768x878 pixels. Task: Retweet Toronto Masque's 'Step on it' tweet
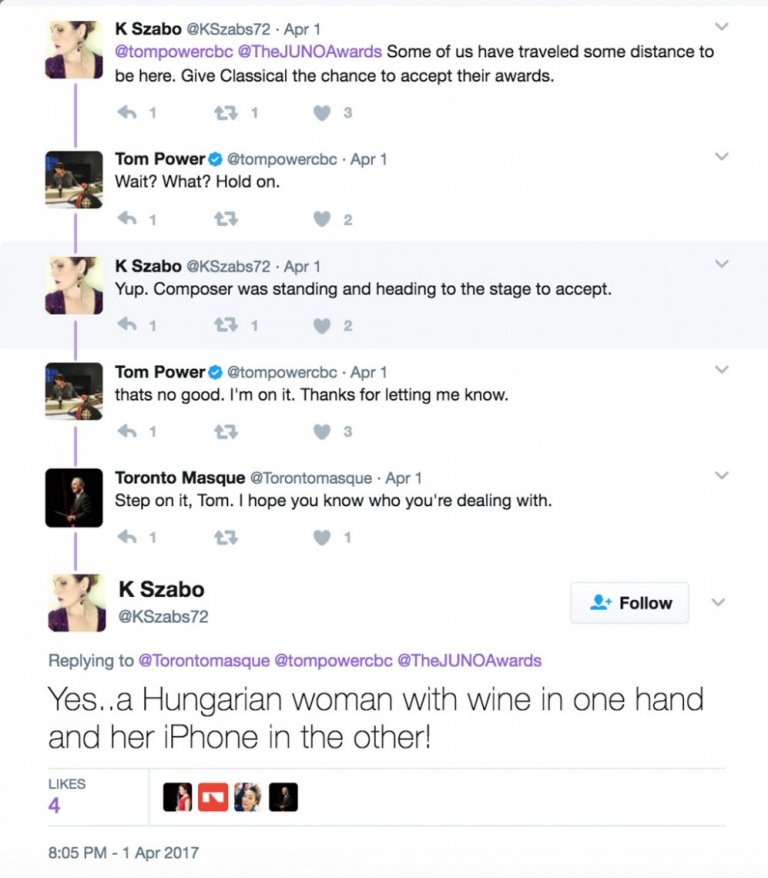(x=224, y=537)
